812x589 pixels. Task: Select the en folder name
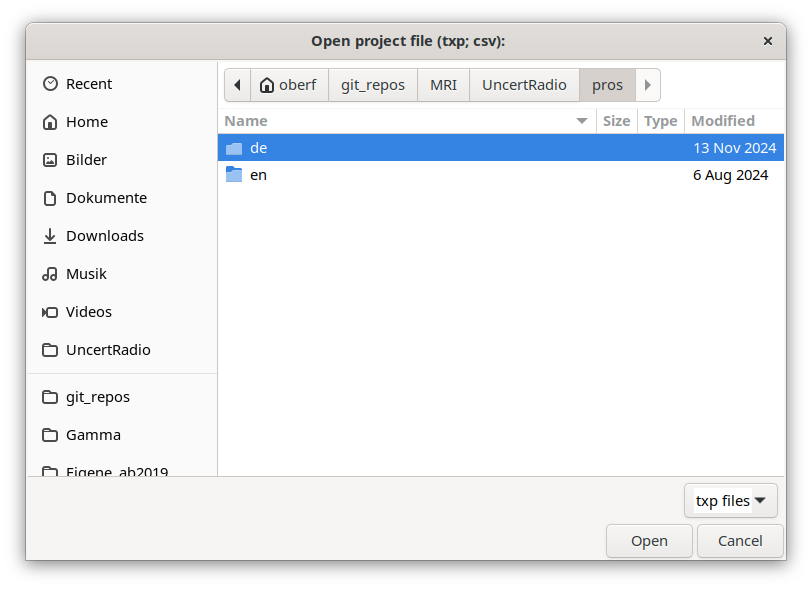[x=258, y=175]
